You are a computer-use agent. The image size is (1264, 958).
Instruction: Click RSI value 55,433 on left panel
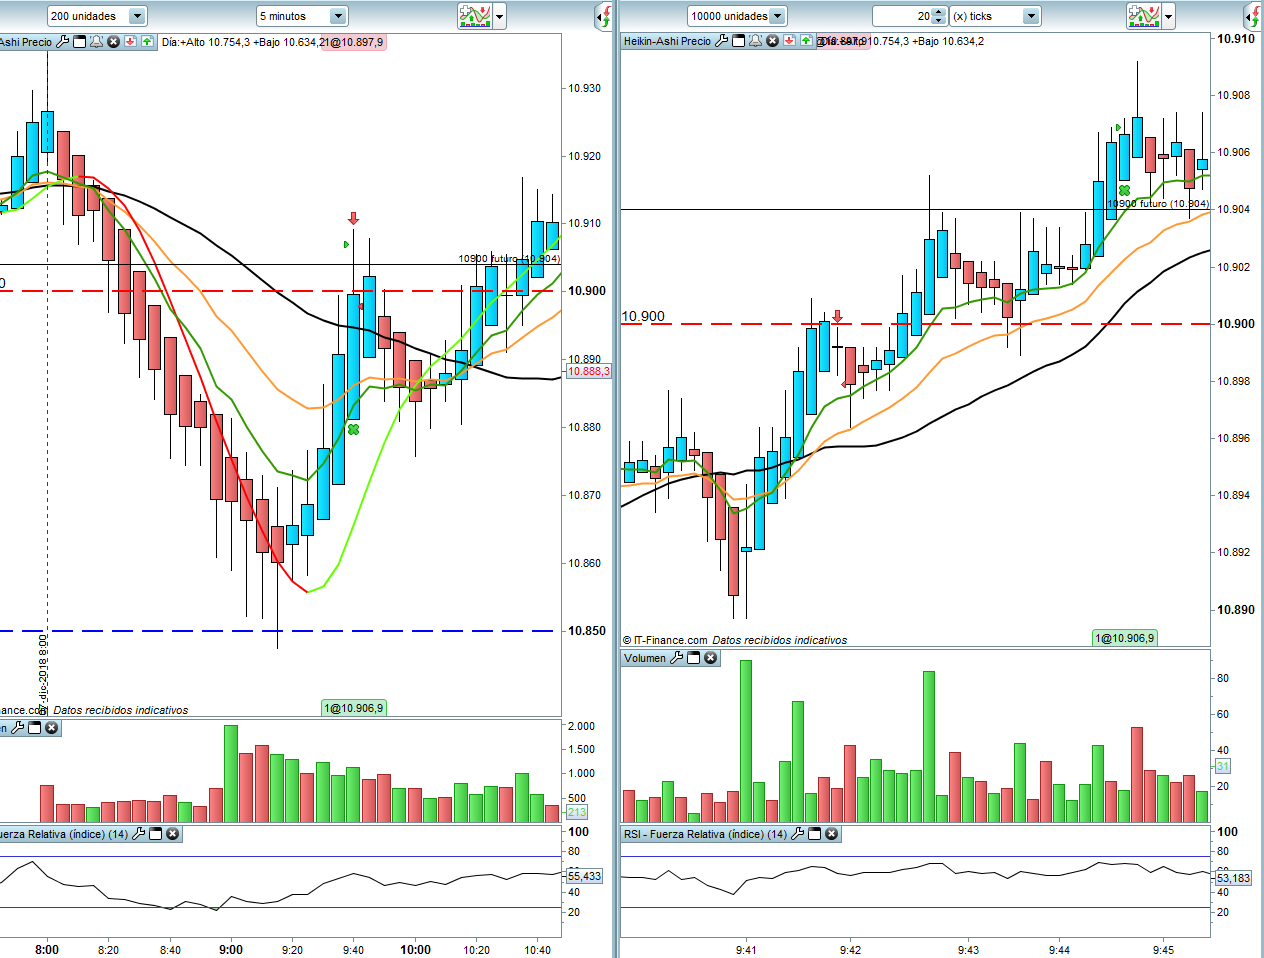pyautogui.click(x=584, y=876)
